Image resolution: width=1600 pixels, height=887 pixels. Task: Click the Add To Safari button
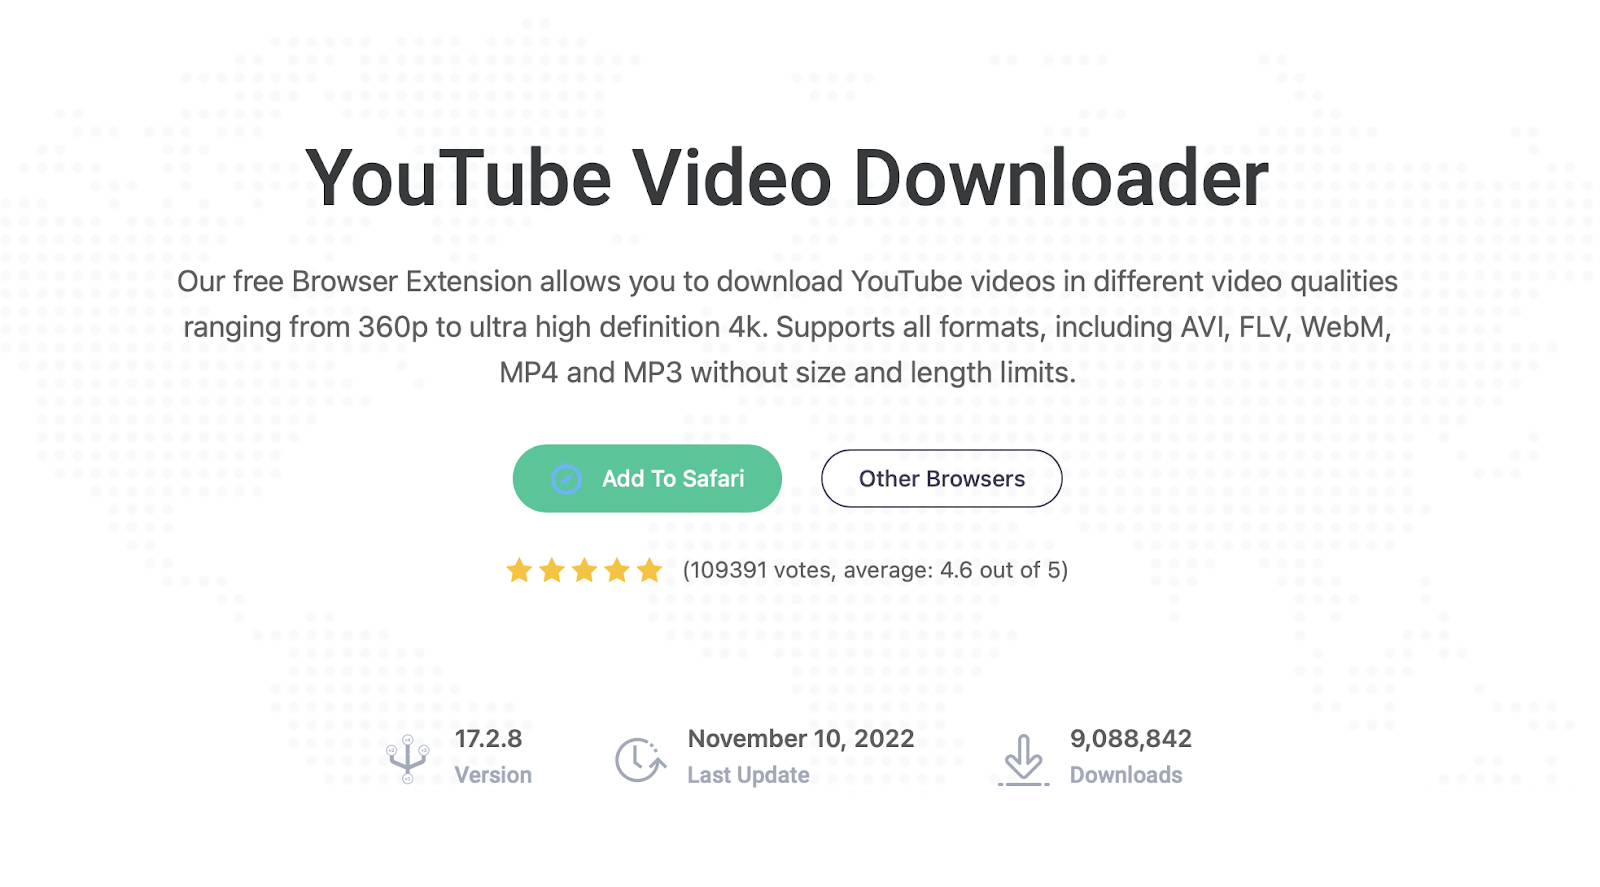[x=647, y=478]
